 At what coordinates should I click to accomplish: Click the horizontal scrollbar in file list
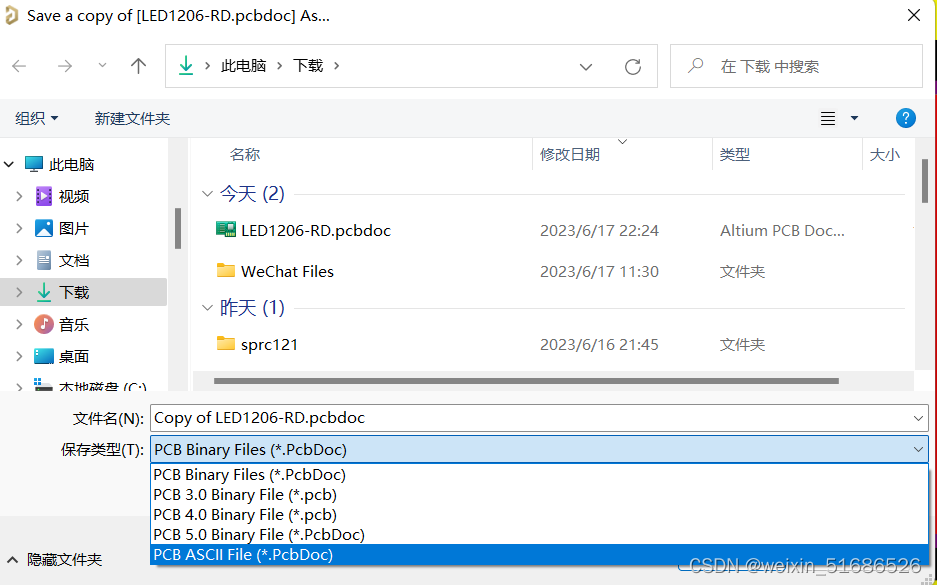click(x=525, y=381)
